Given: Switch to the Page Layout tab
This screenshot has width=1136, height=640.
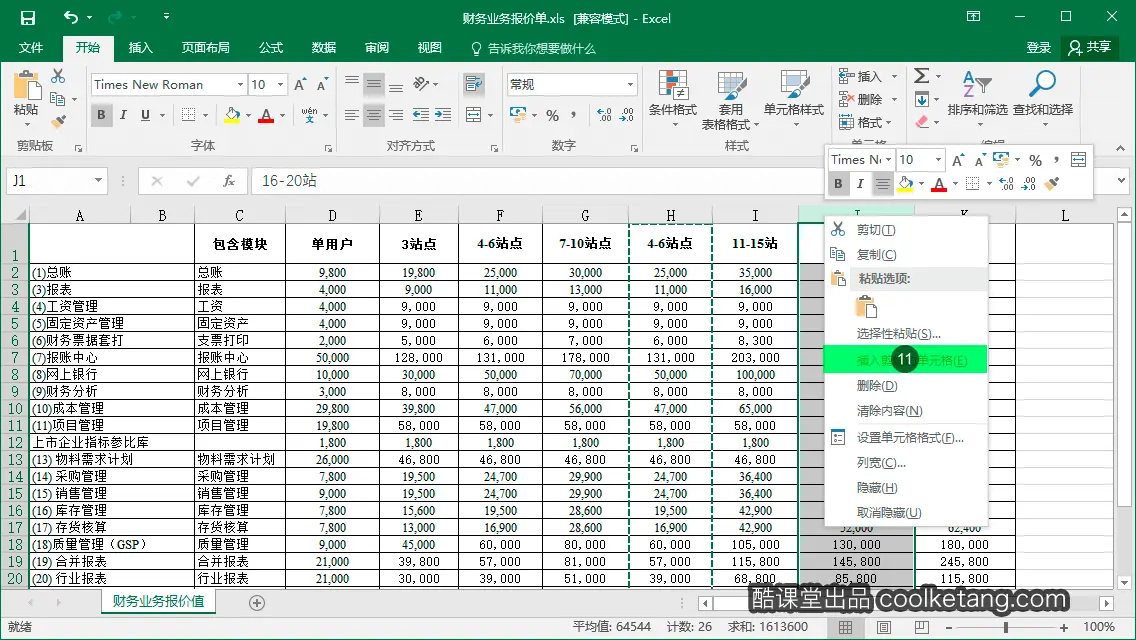Looking at the screenshot, I should point(206,48).
